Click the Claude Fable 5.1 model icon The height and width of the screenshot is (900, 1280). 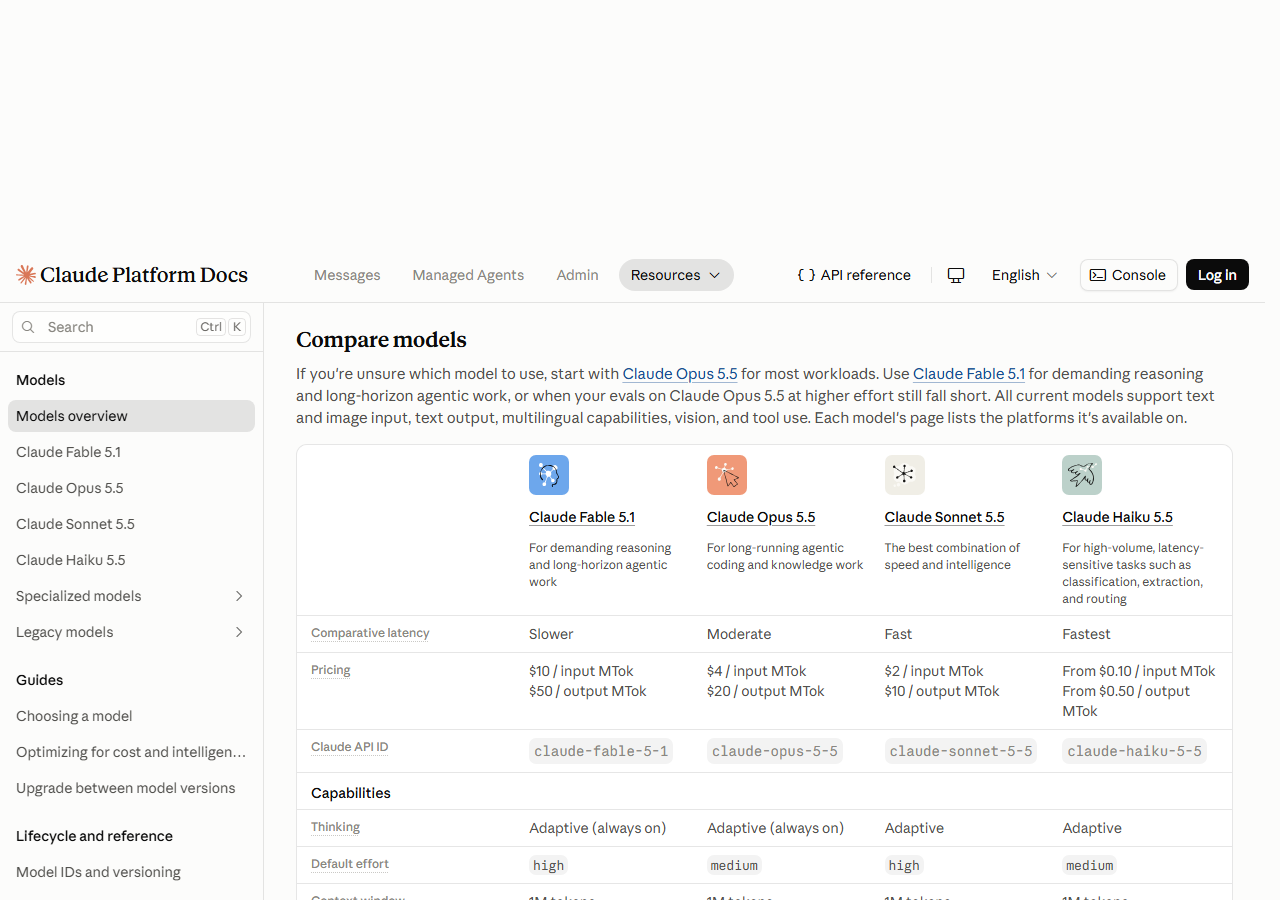[549, 475]
